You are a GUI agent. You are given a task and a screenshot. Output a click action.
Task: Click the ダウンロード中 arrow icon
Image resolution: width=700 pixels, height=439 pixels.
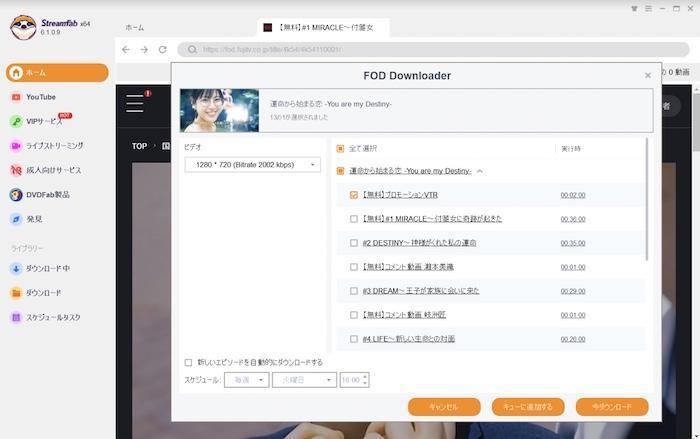(16, 268)
